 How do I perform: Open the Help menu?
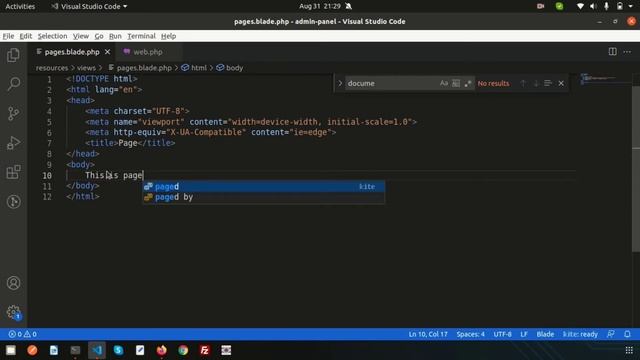[x=168, y=36]
